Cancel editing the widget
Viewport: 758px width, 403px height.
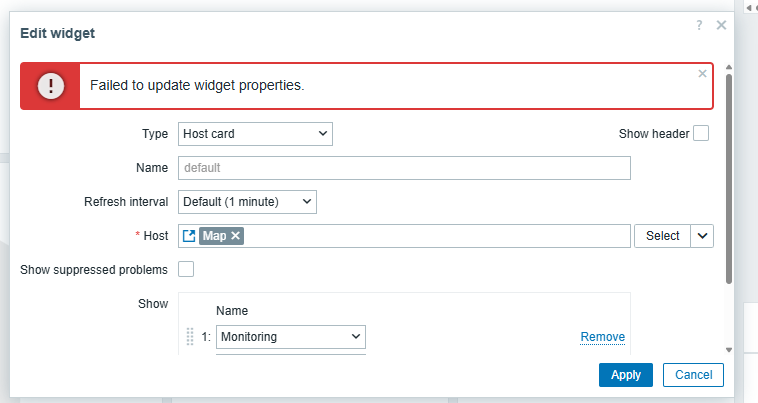pos(693,375)
